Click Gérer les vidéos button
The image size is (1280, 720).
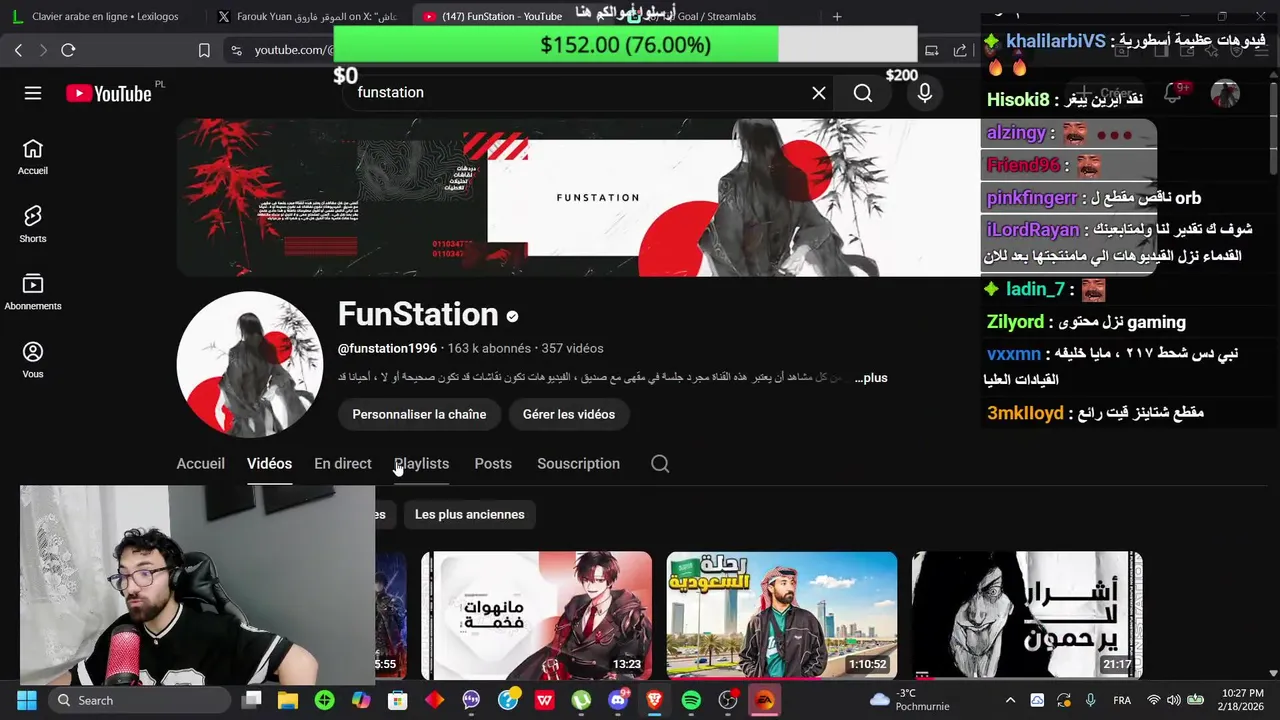coord(569,414)
